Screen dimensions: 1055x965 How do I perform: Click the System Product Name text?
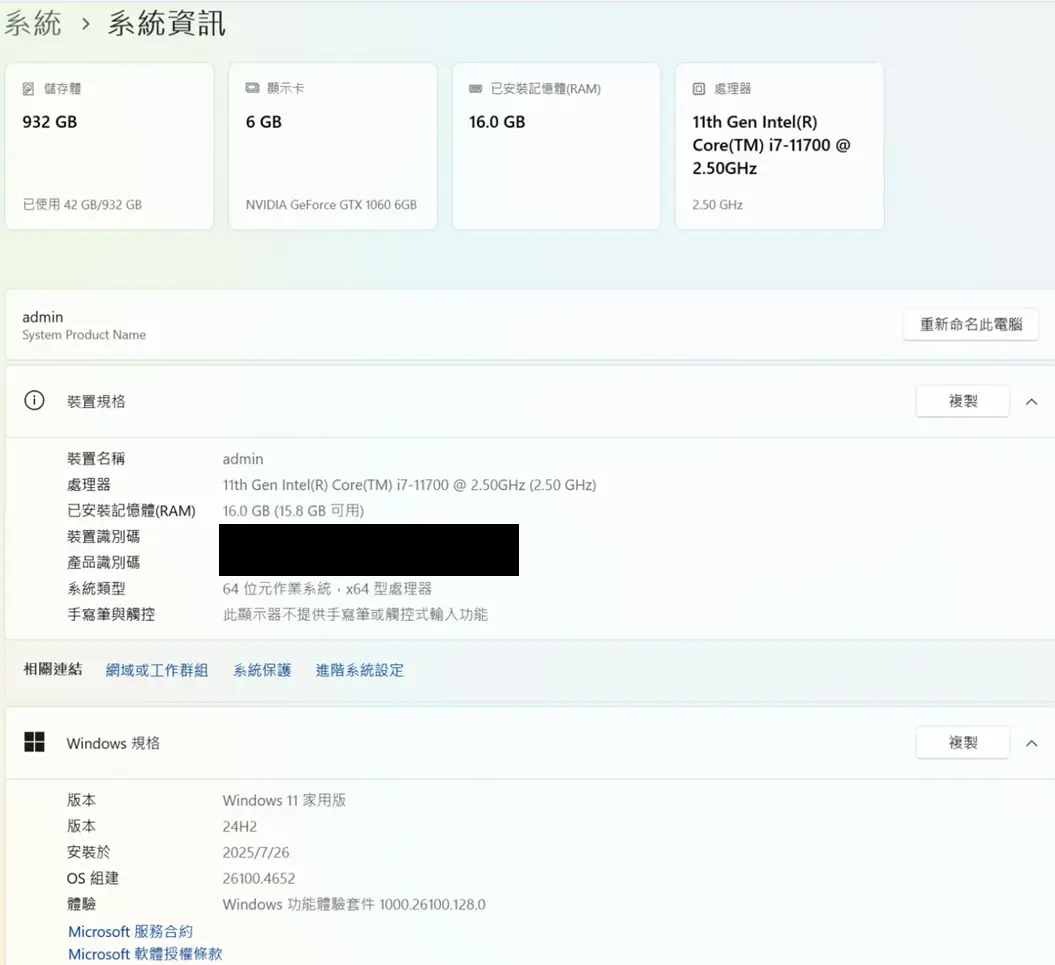84,335
